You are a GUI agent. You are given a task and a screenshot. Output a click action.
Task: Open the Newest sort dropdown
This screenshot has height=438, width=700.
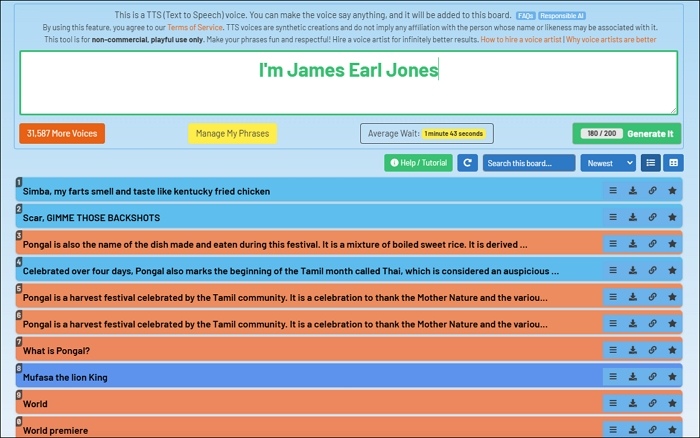tap(608, 163)
